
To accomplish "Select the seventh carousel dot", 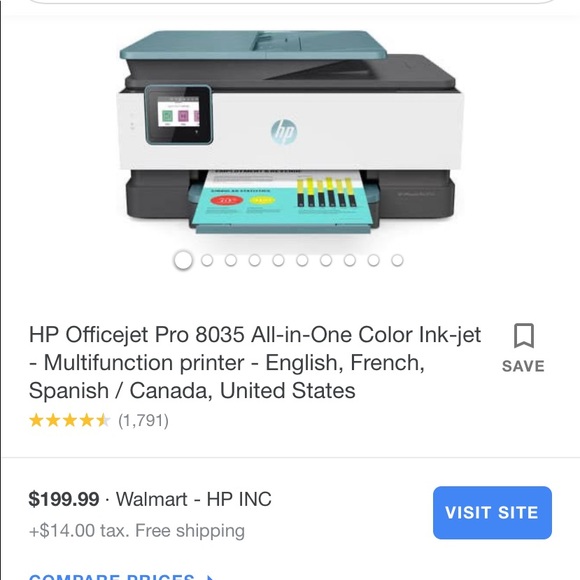I will [326, 260].
